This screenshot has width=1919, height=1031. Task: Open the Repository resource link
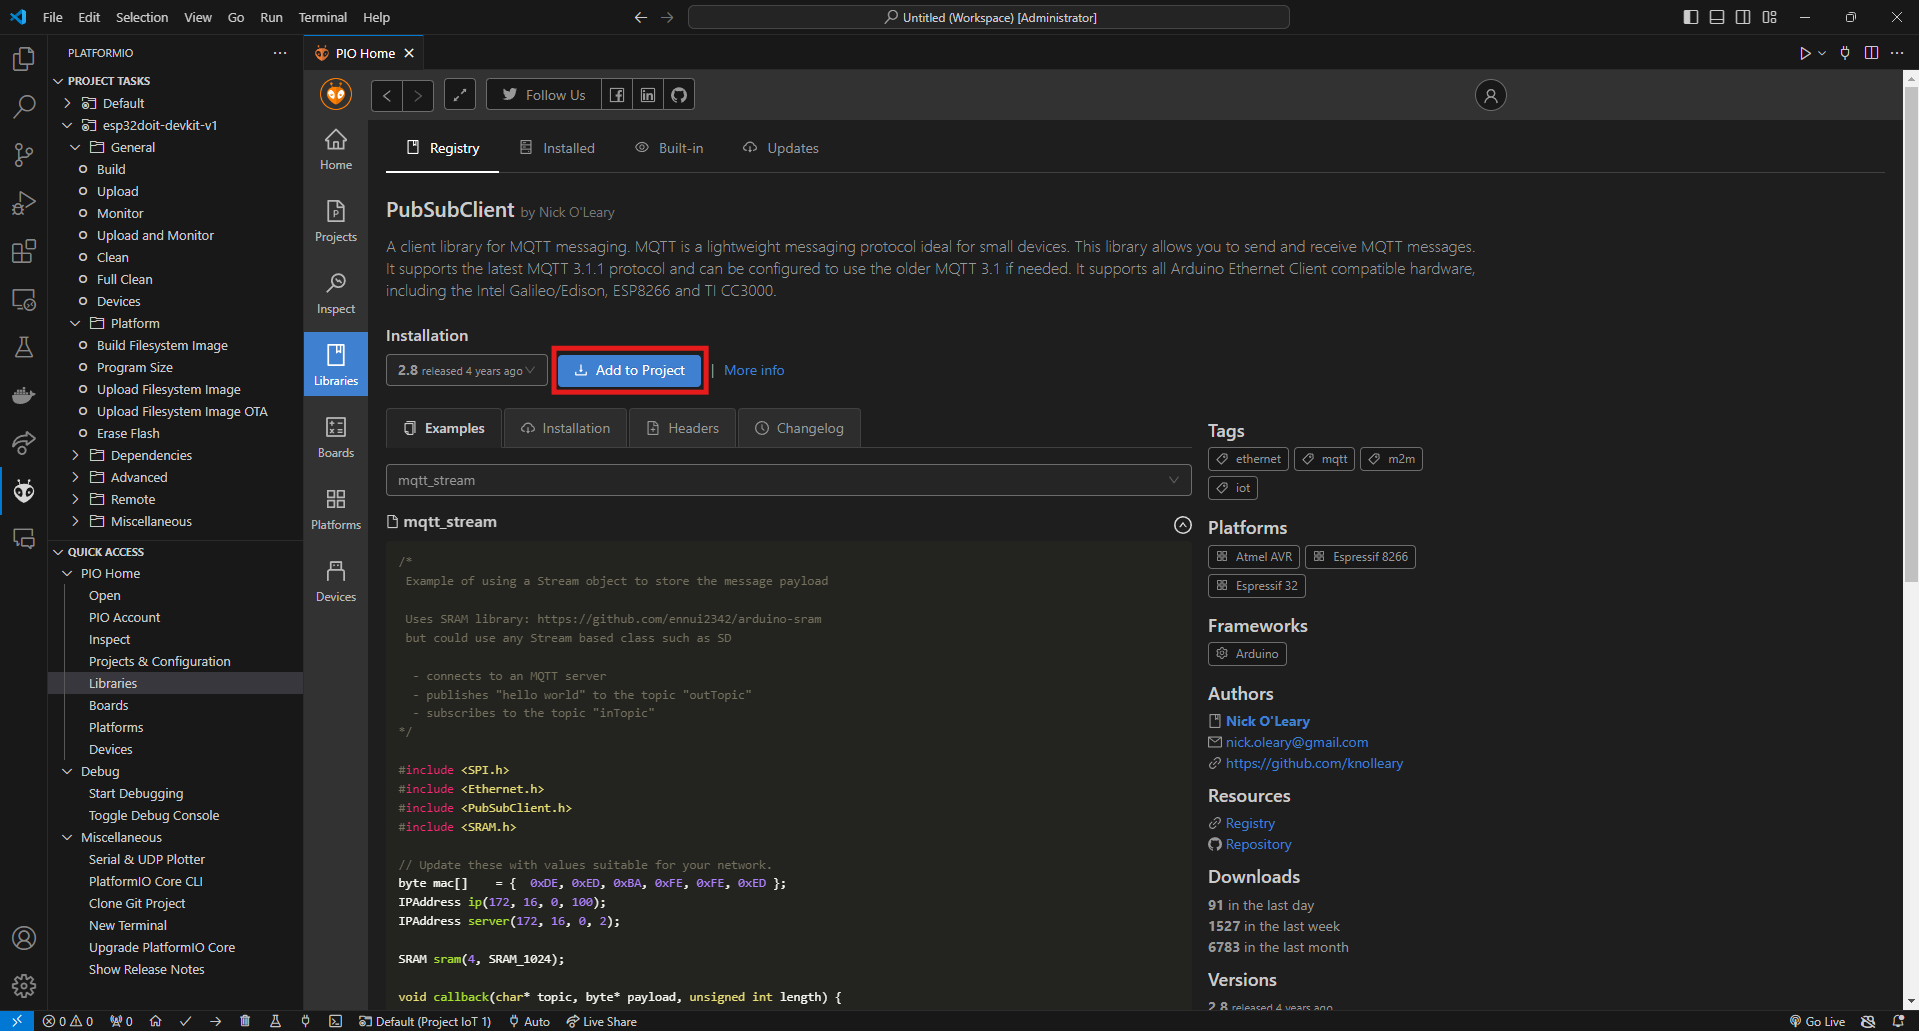click(x=1258, y=844)
